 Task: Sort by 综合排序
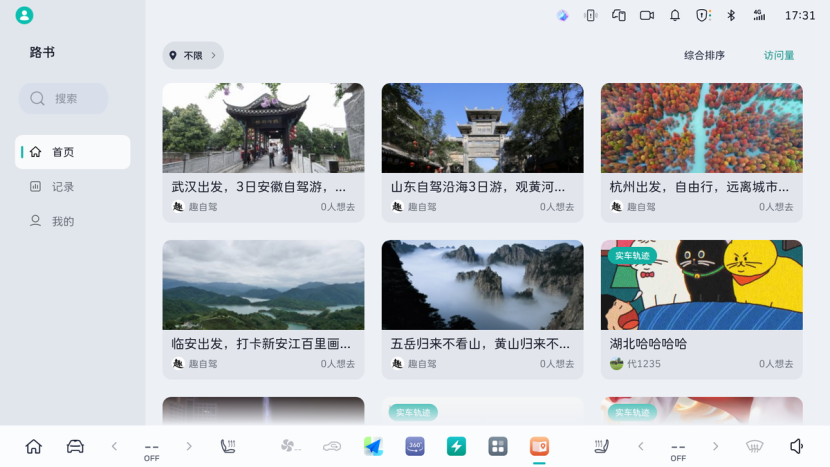pos(704,55)
